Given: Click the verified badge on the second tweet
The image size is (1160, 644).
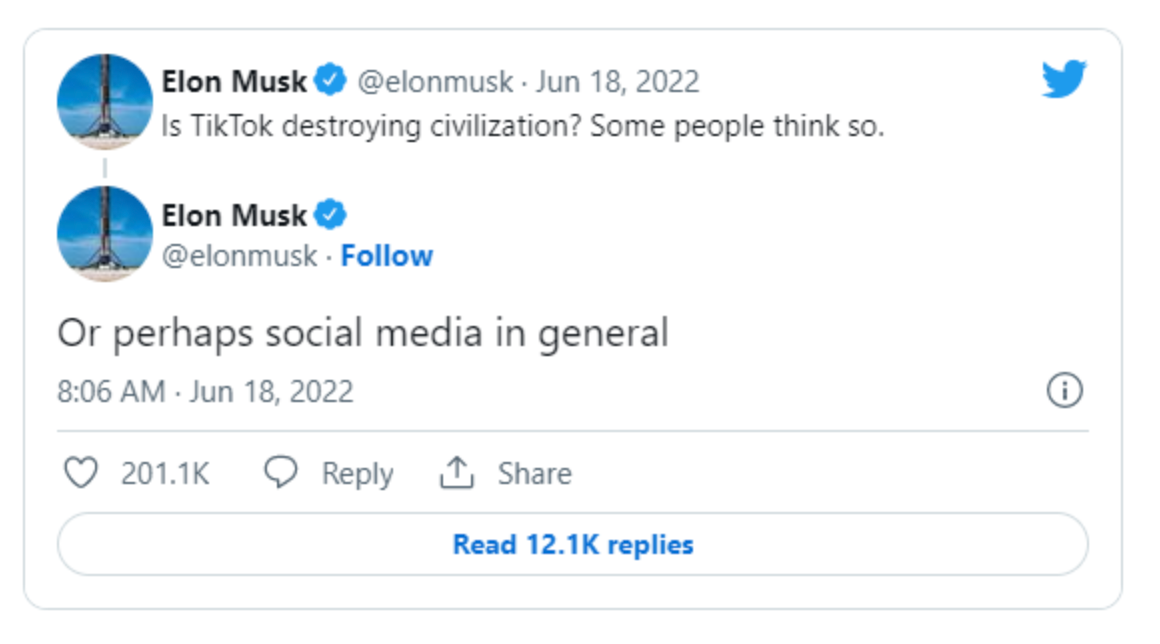Looking at the screenshot, I should point(328,214).
